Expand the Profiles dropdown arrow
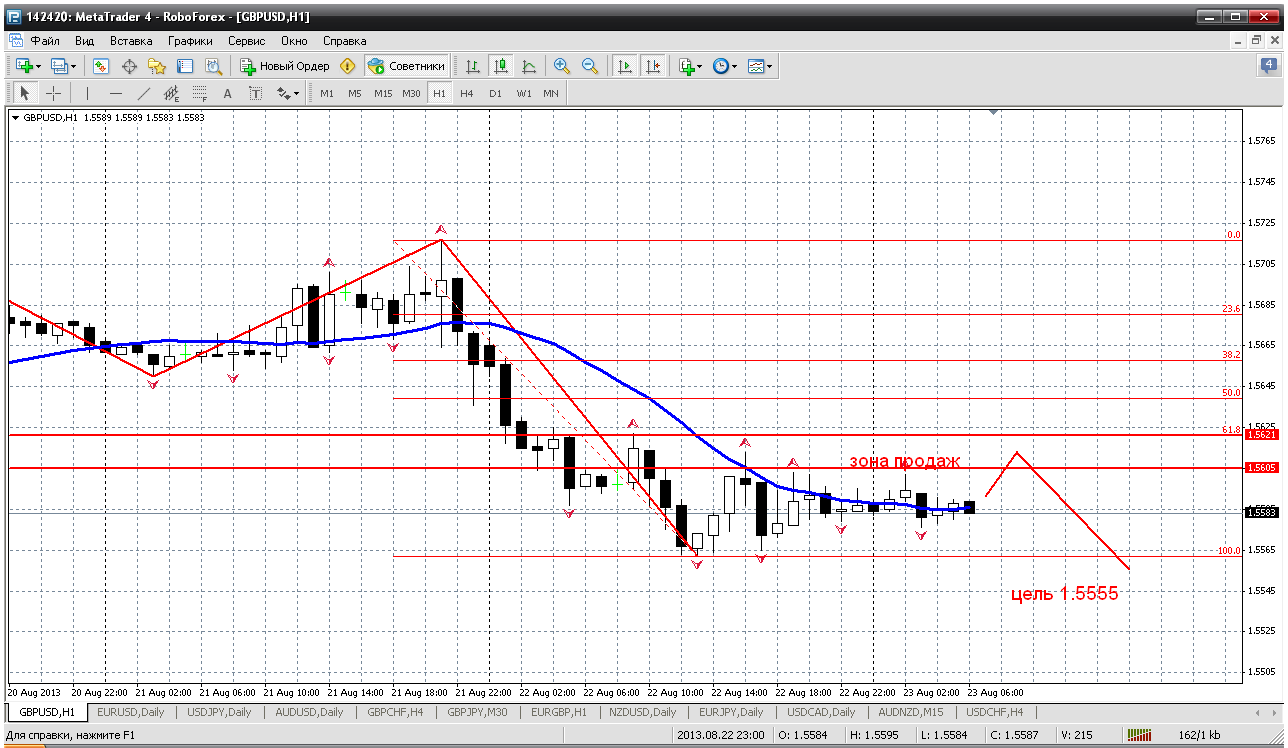 [x=74, y=66]
